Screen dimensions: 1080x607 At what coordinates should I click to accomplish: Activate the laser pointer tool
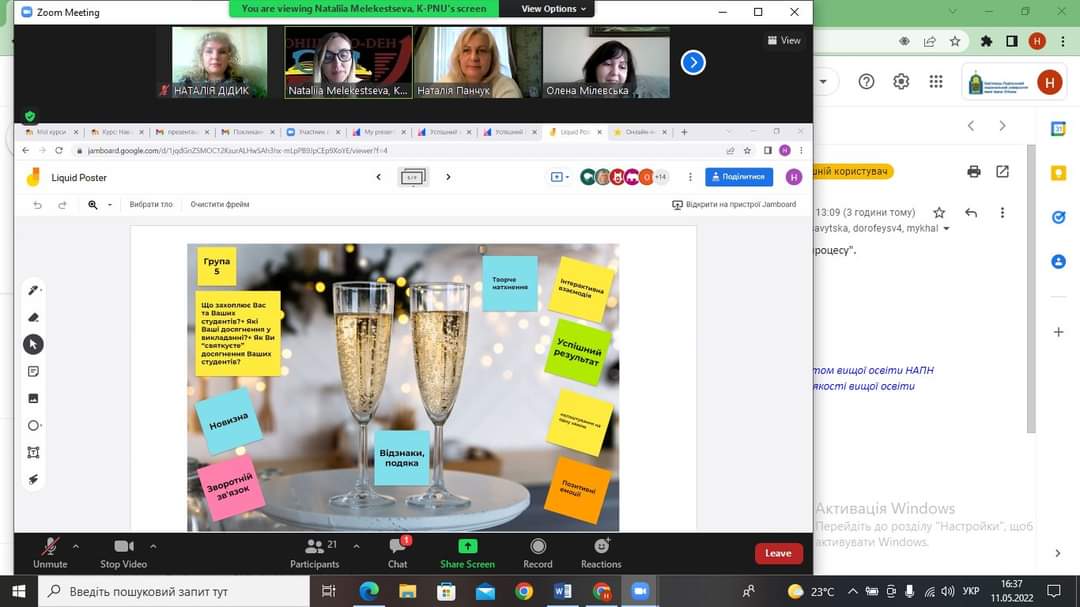click(33, 479)
